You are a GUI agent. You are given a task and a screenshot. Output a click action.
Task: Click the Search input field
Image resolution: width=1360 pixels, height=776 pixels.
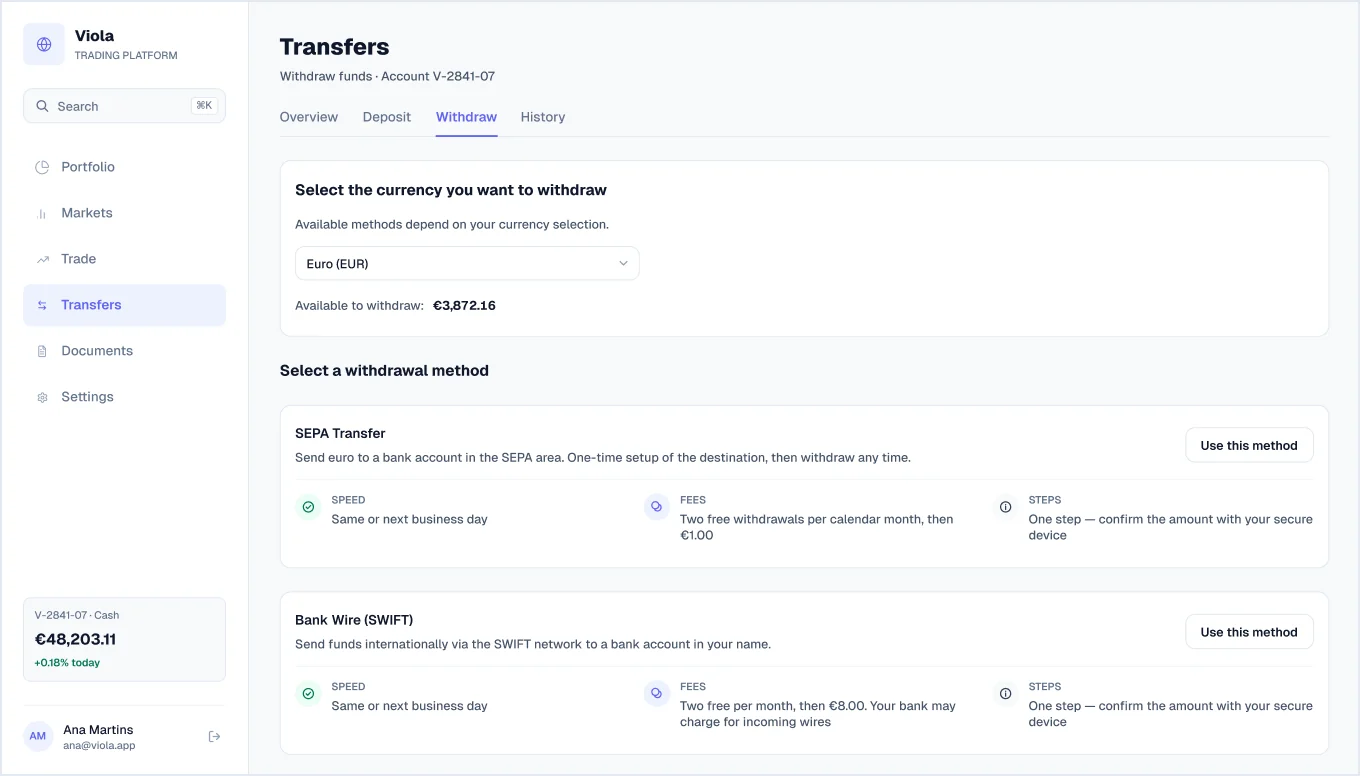125,106
